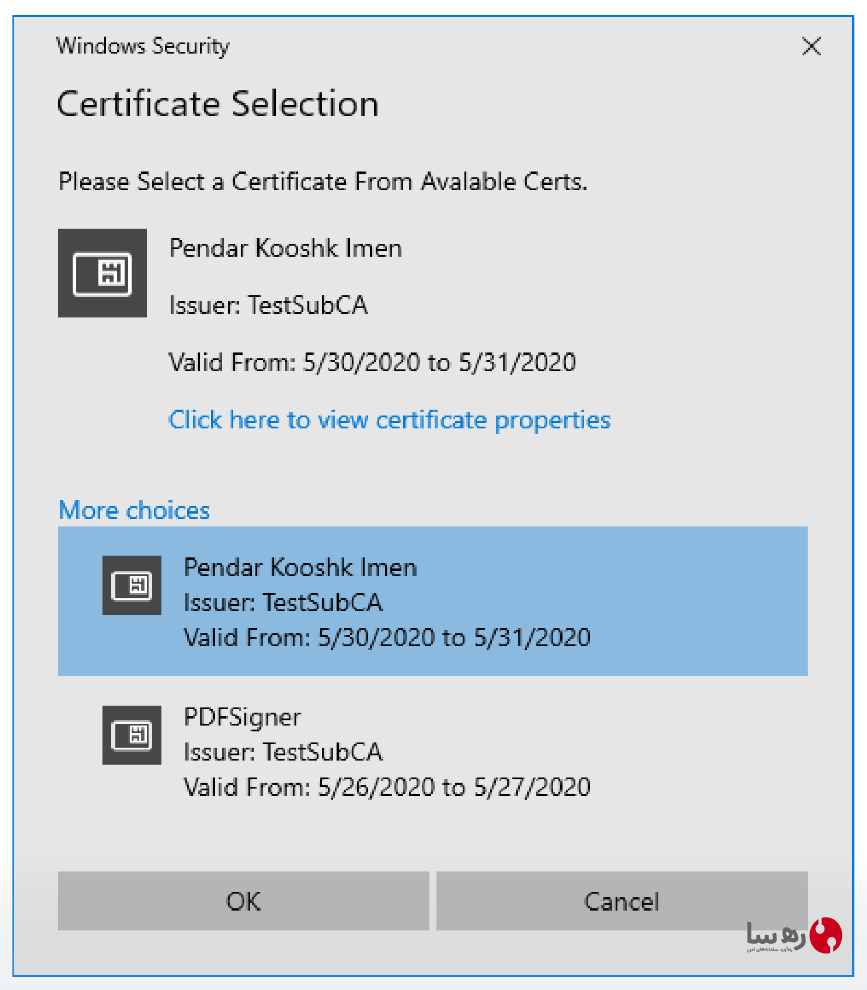
Task: Cancel the certificate selection
Action: coord(621,901)
